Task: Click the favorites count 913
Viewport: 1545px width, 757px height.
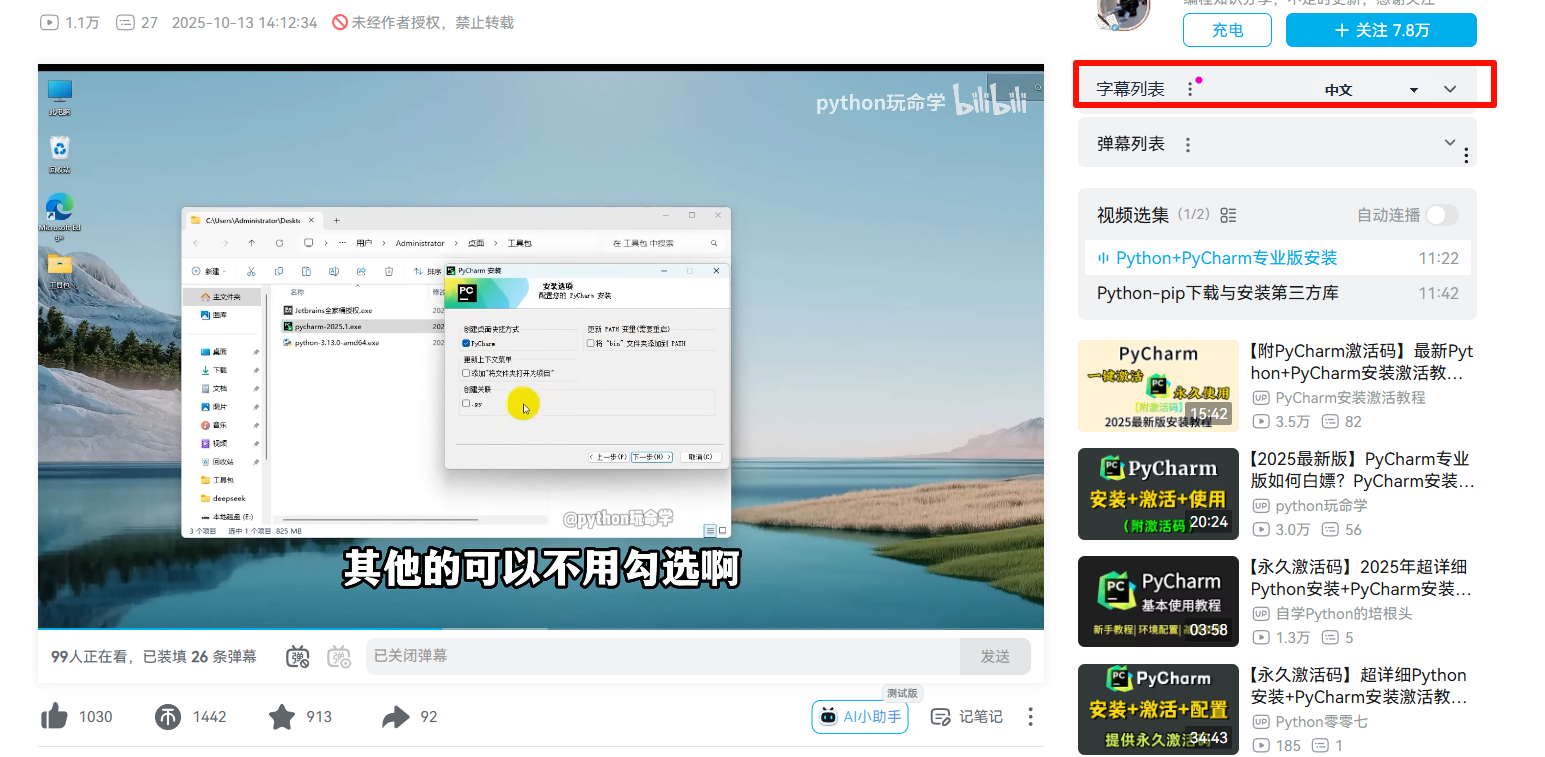Action: click(x=319, y=717)
